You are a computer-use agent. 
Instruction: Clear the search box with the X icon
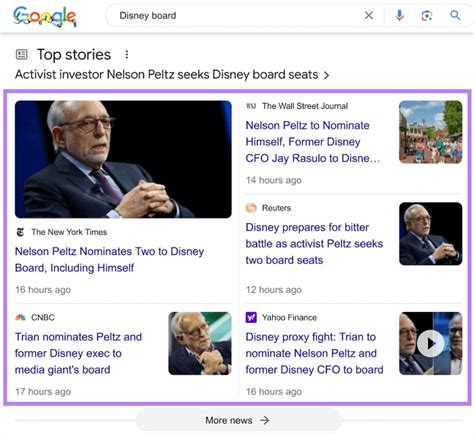pyautogui.click(x=369, y=15)
